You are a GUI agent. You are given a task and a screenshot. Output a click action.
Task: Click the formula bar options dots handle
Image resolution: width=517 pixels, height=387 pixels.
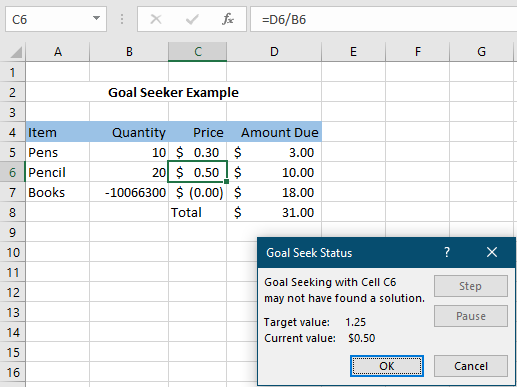[122, 19]
